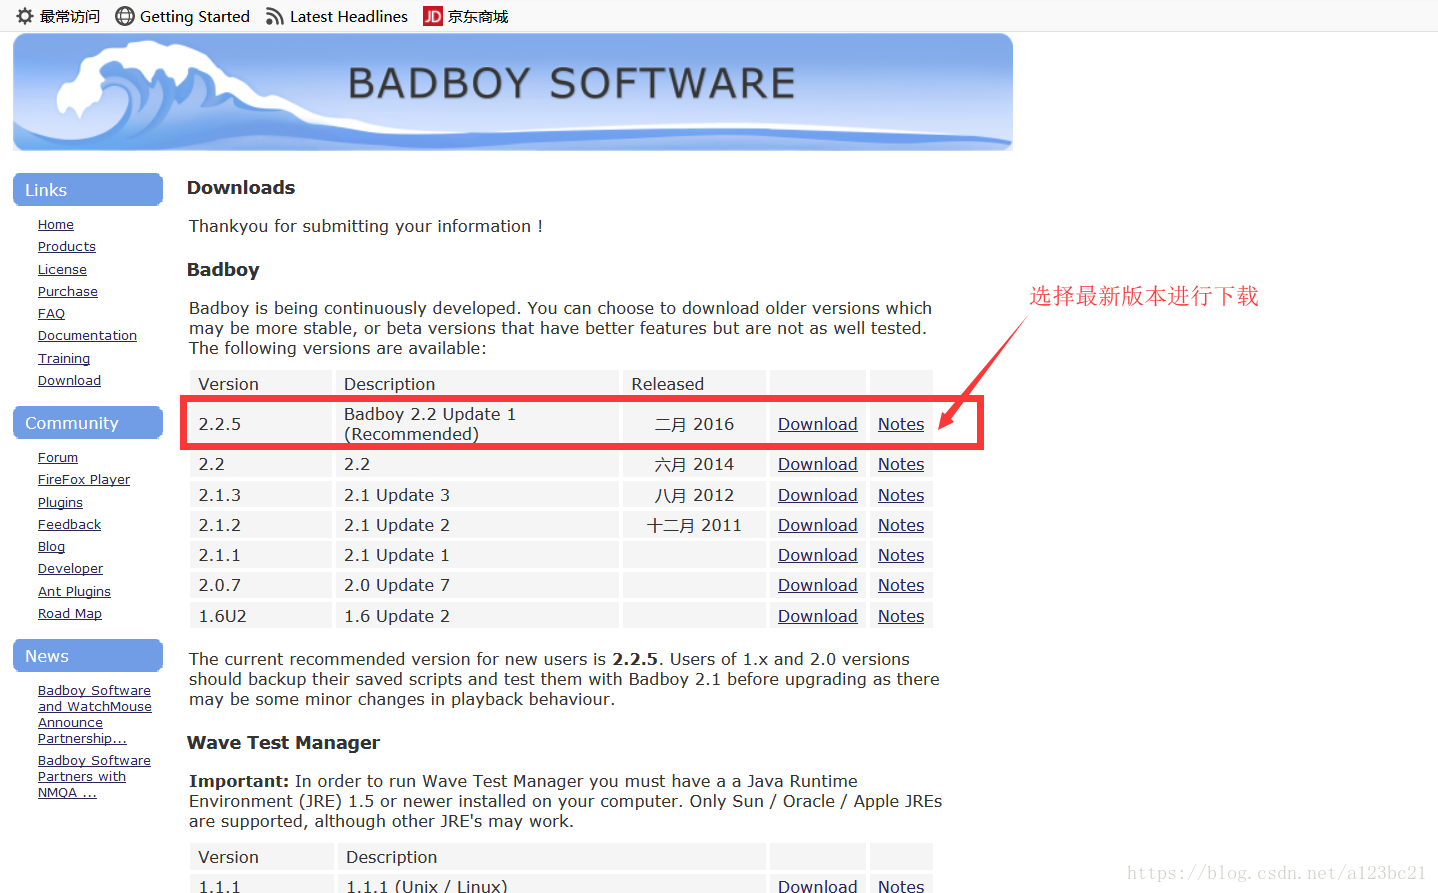Click the RSS icon of Latest Headlines

click(274, 16)
